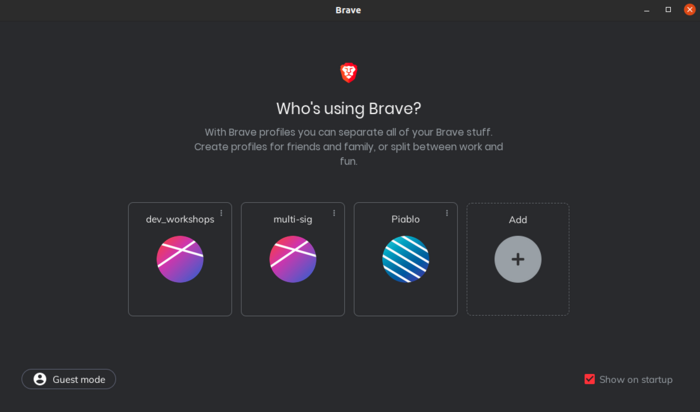Viewport: 700px width, 412px height.
Task: Open Guest mode browsing
Action: tap(69, 379)
